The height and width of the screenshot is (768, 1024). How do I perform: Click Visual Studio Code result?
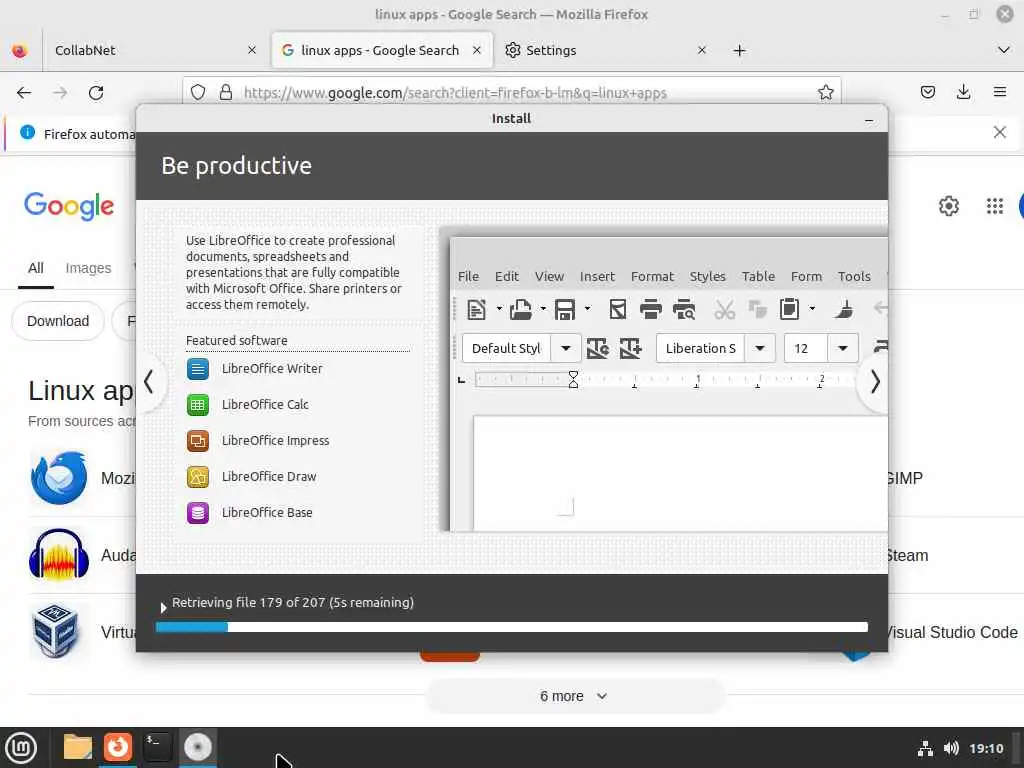point(952,632)
